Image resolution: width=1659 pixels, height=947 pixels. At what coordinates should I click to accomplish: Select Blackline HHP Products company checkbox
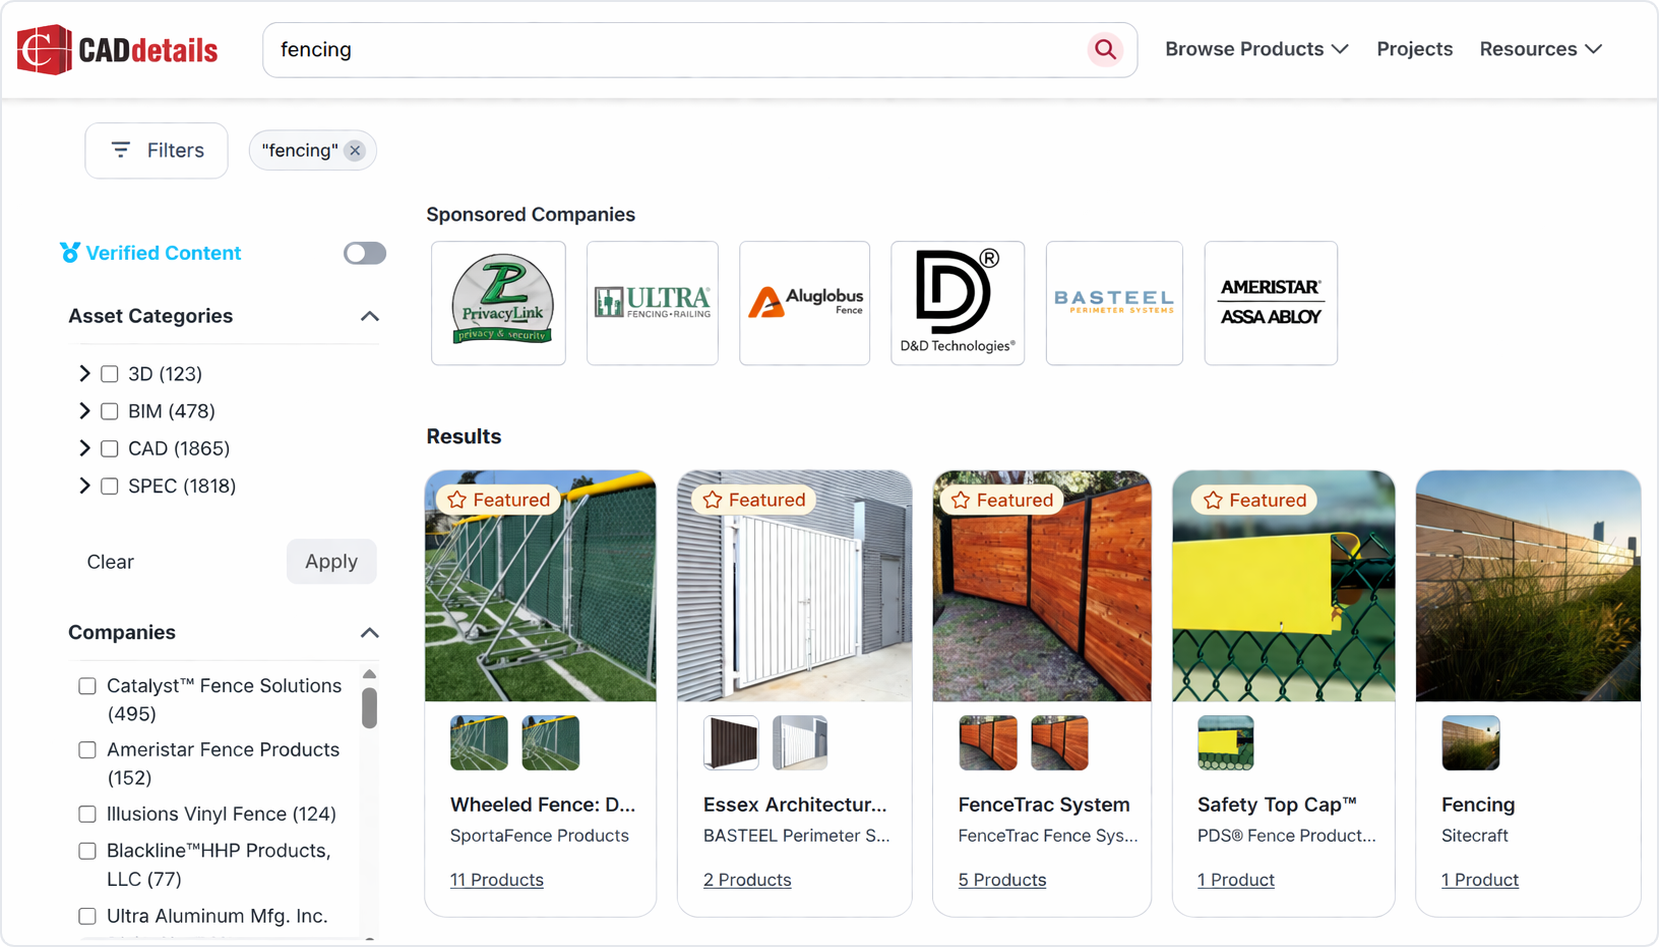point(88,851)
